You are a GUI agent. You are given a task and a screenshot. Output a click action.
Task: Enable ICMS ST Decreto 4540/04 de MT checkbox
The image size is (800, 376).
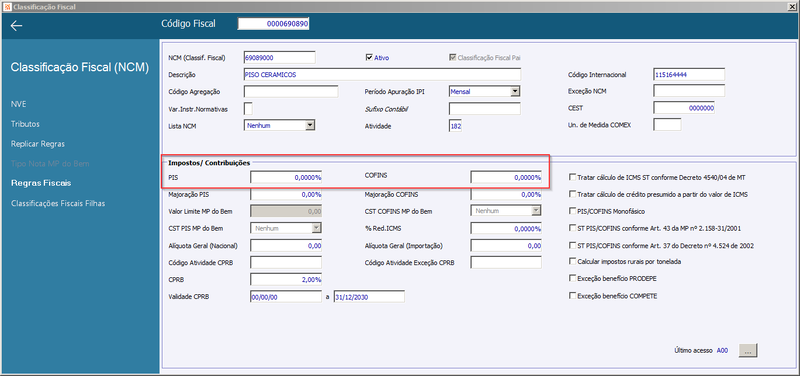click(x=572, y=178)
